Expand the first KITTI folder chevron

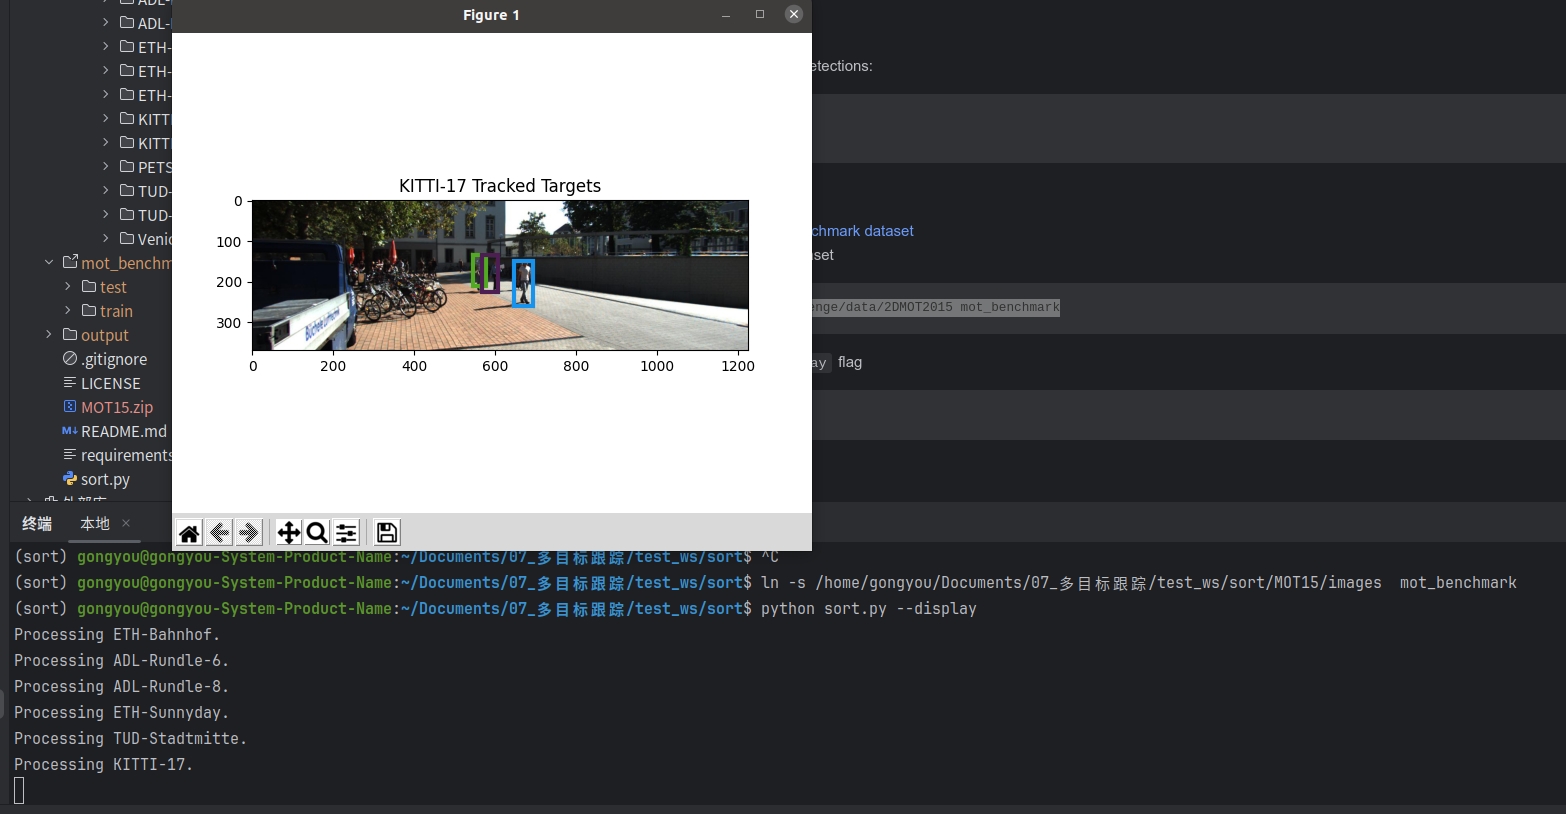106,118
